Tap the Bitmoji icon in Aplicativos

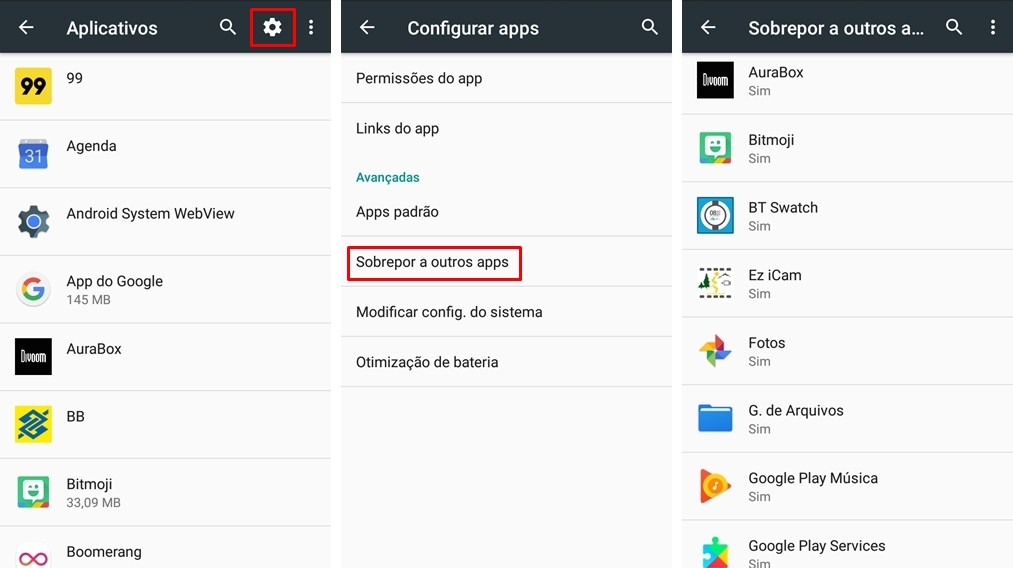(33, 492)
